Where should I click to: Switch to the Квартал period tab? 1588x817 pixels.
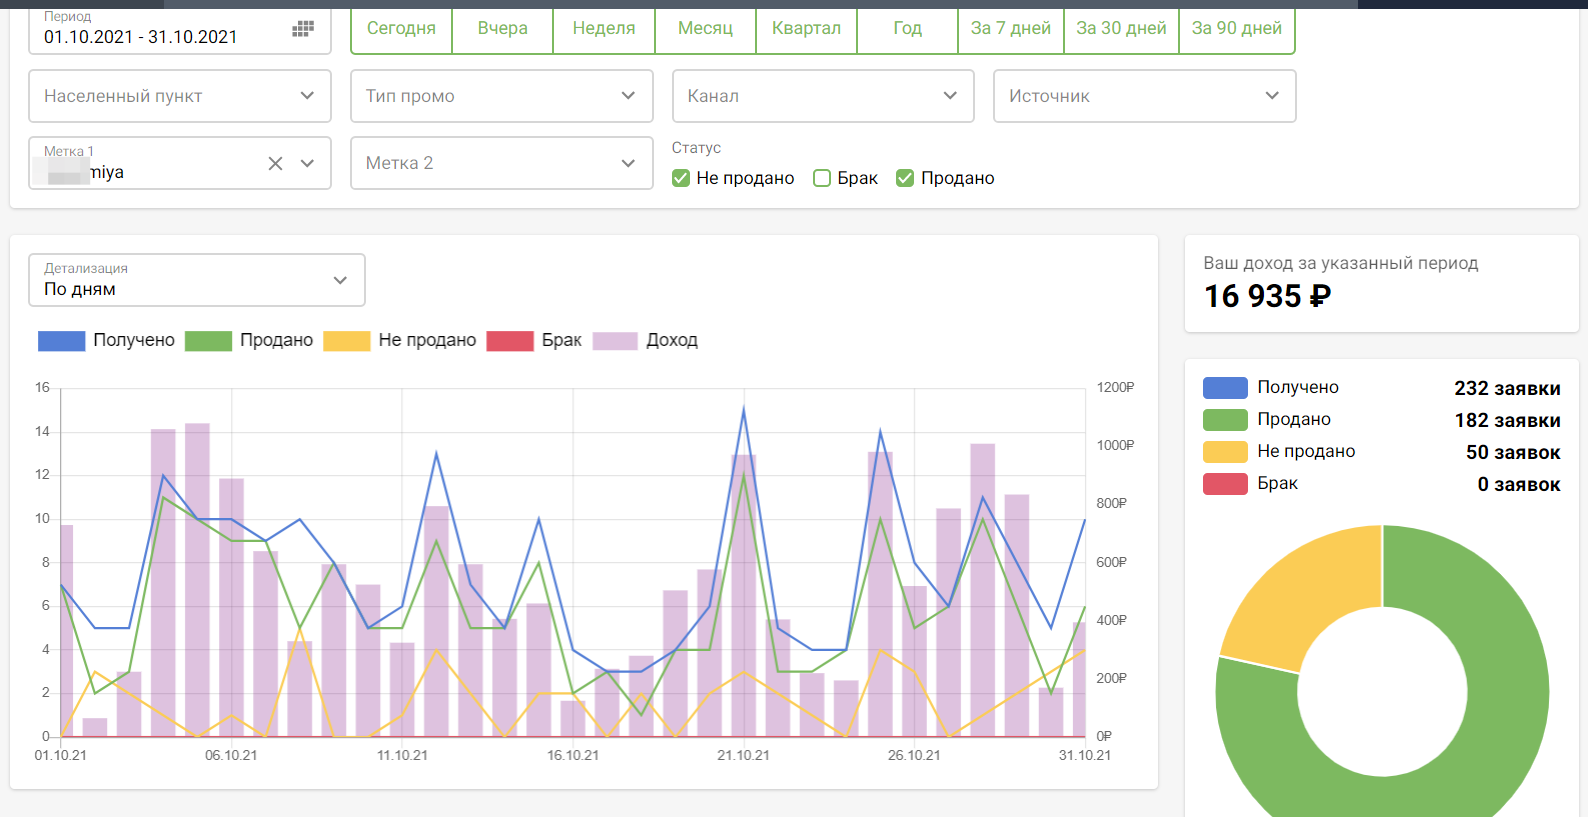pyautogui.click(x=806, y=28)
